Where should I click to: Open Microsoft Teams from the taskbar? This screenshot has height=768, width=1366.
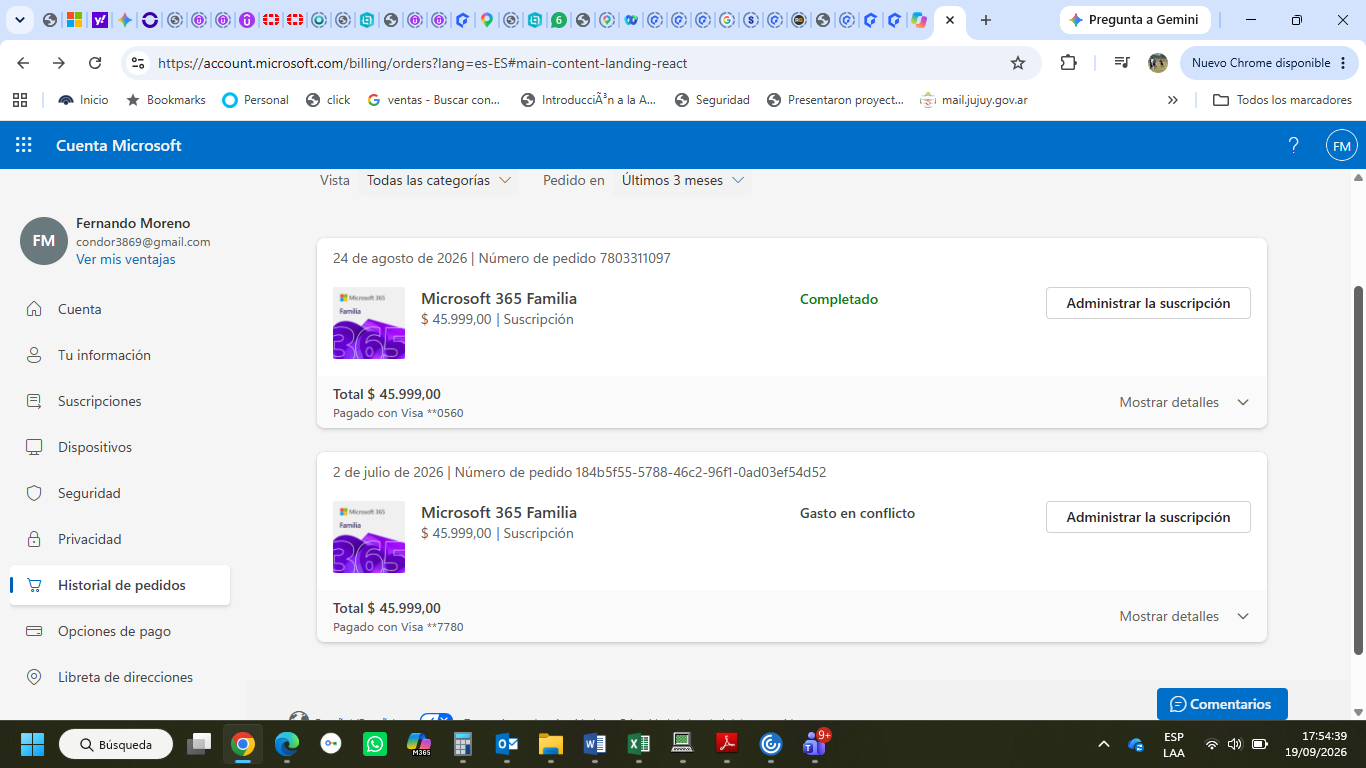pos(815,744)
